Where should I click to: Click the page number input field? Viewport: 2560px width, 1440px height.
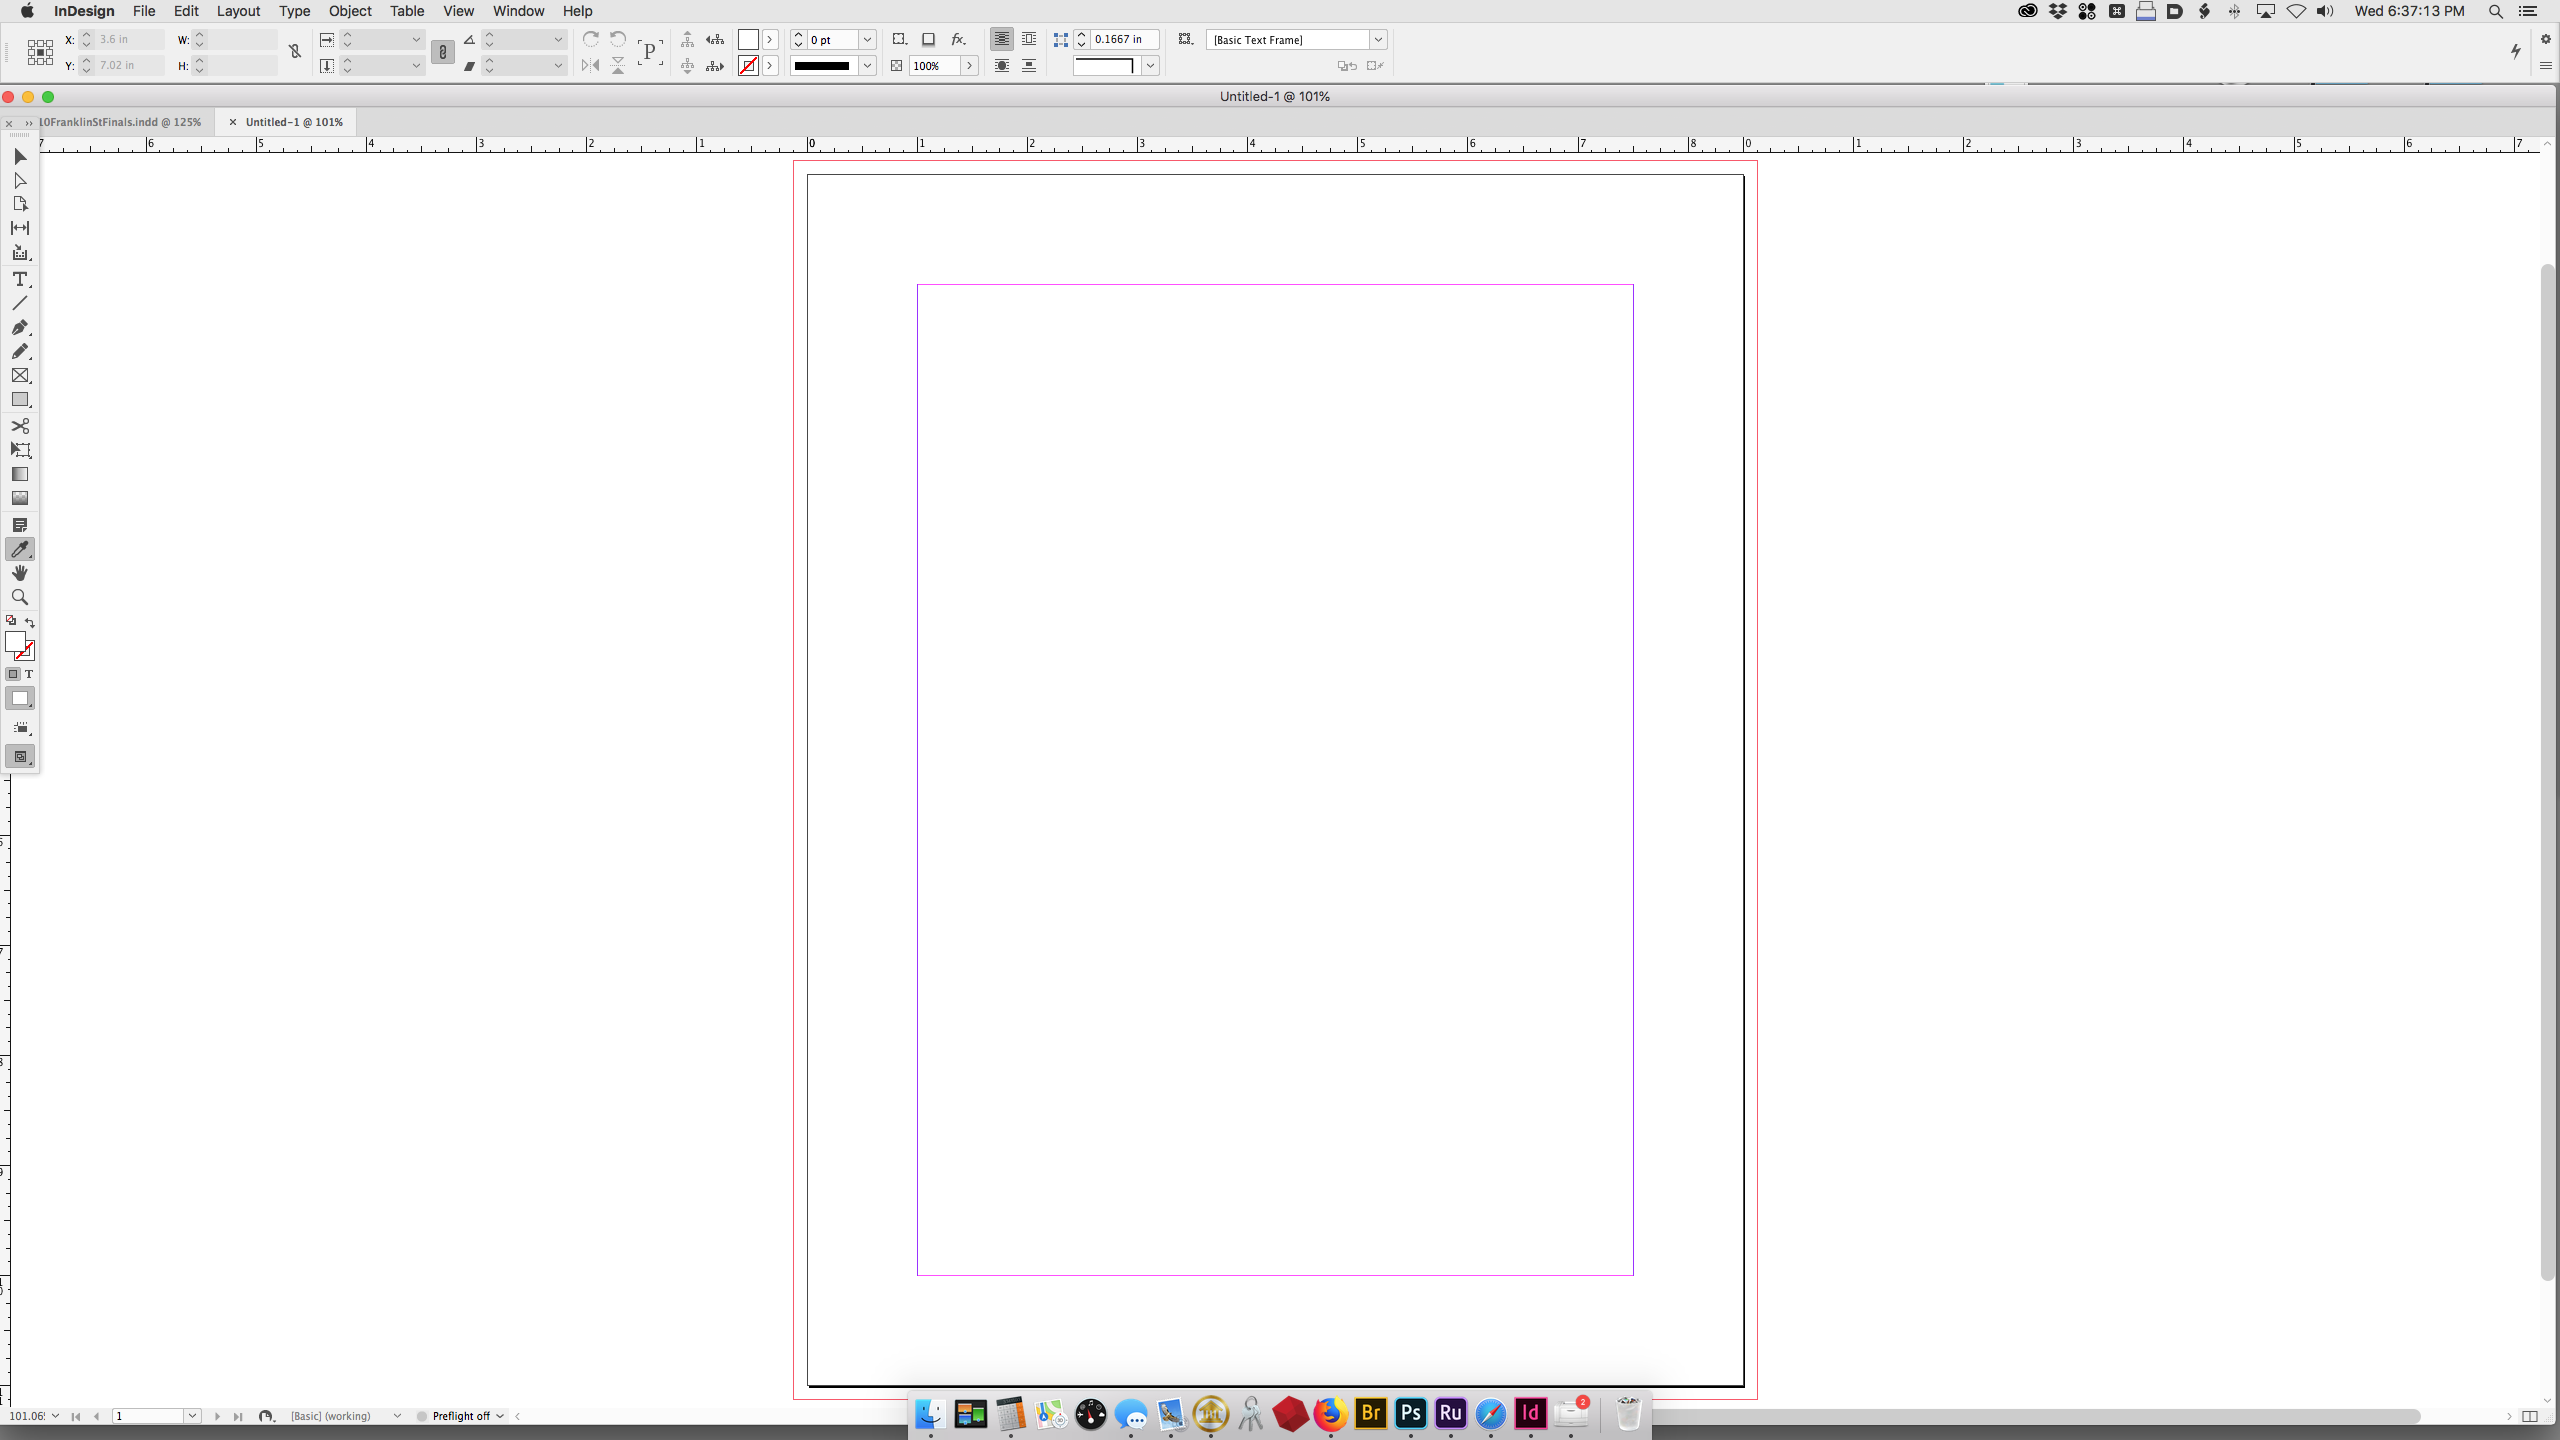(x=148, y=1416)
